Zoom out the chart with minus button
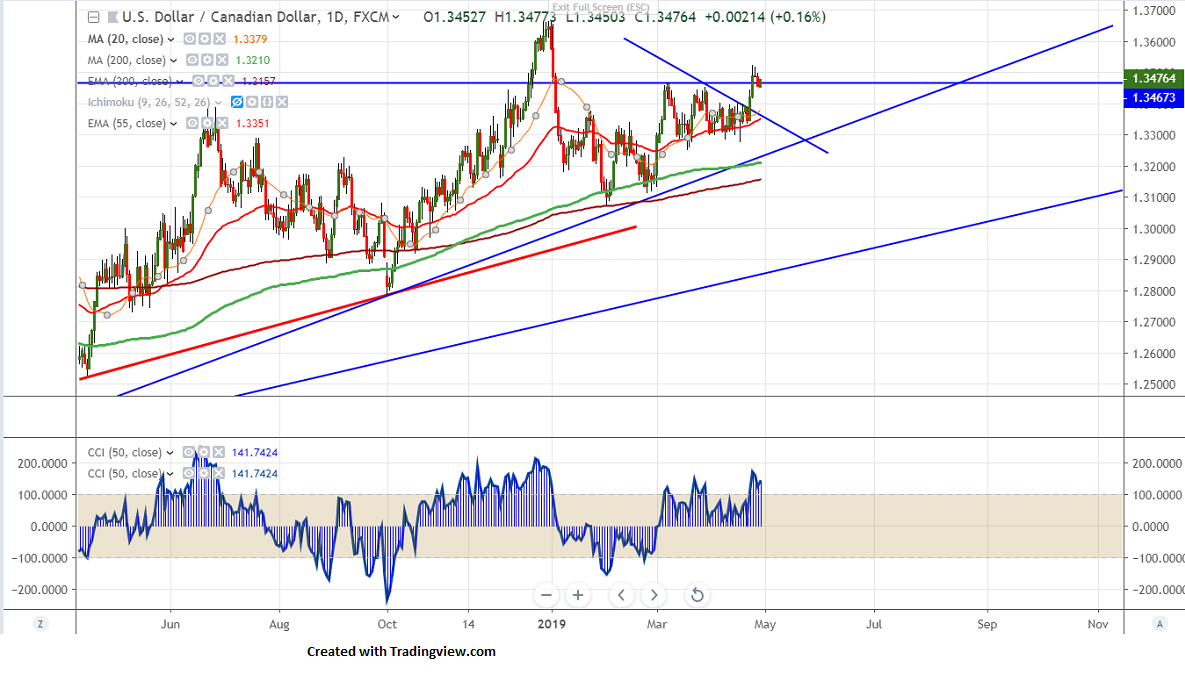This screenshot has height=689, width=1185. (x=546, y=595)
